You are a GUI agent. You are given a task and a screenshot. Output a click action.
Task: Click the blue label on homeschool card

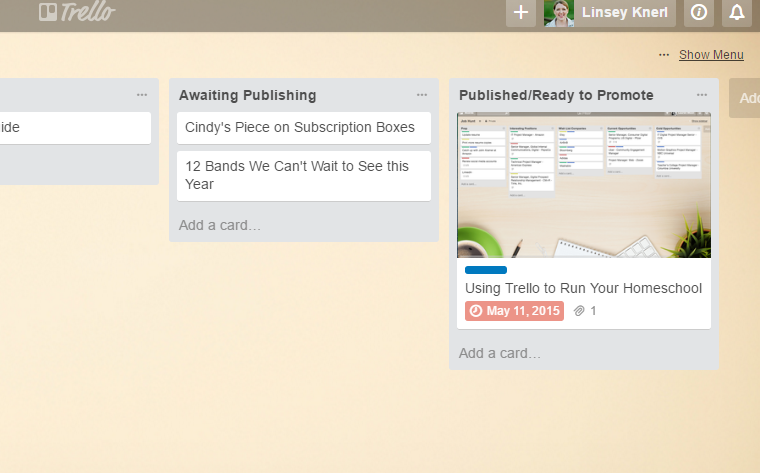click(x=486, y=270)
